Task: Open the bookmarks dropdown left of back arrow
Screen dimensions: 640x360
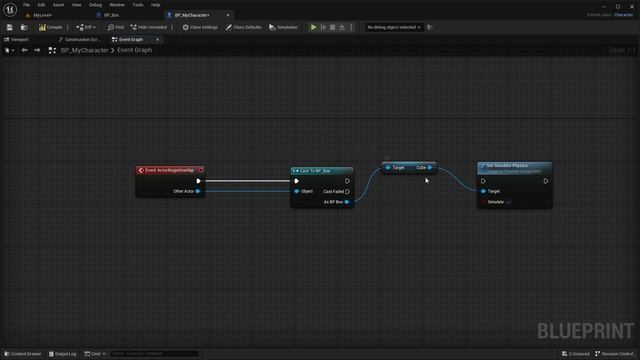Action: (x=9, y=50)
